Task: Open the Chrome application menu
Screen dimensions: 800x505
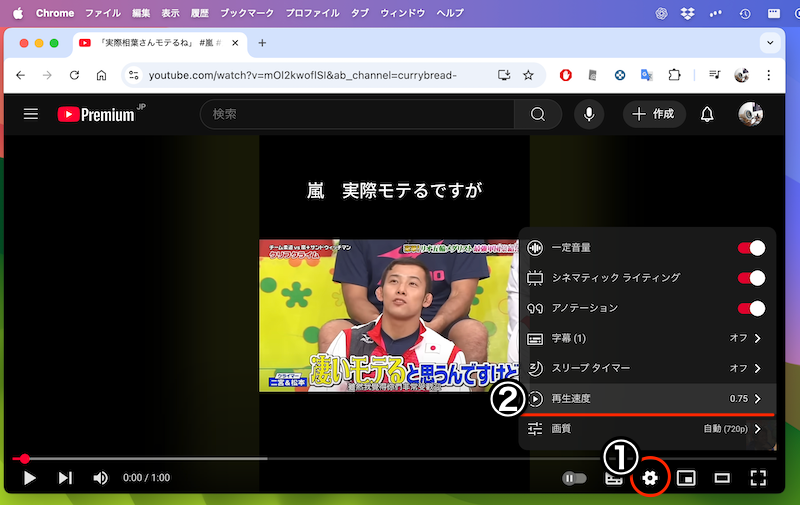Action: [x=55, y=13]
